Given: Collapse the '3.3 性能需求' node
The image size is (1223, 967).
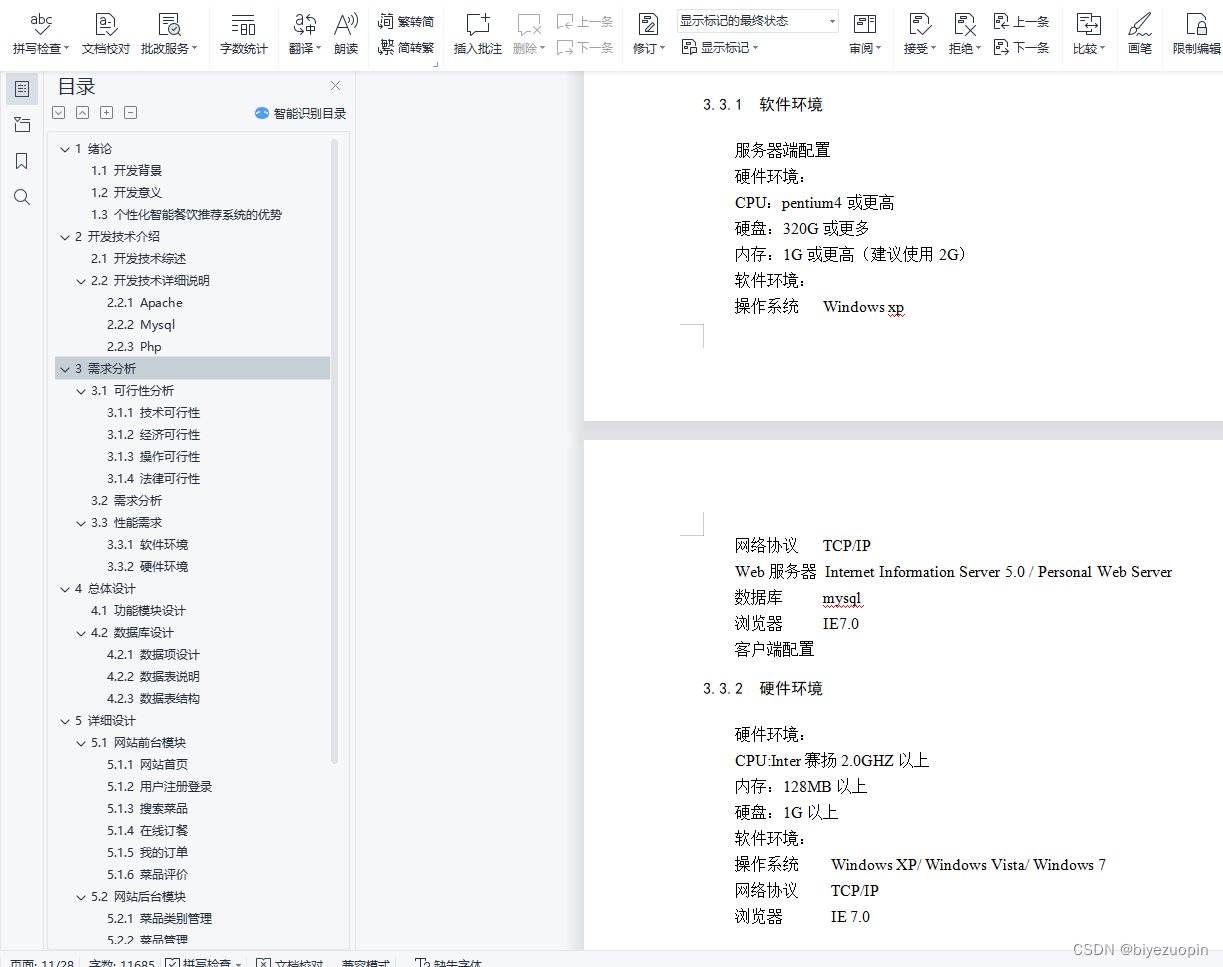Looking at the screenshot, I should 81,523.
